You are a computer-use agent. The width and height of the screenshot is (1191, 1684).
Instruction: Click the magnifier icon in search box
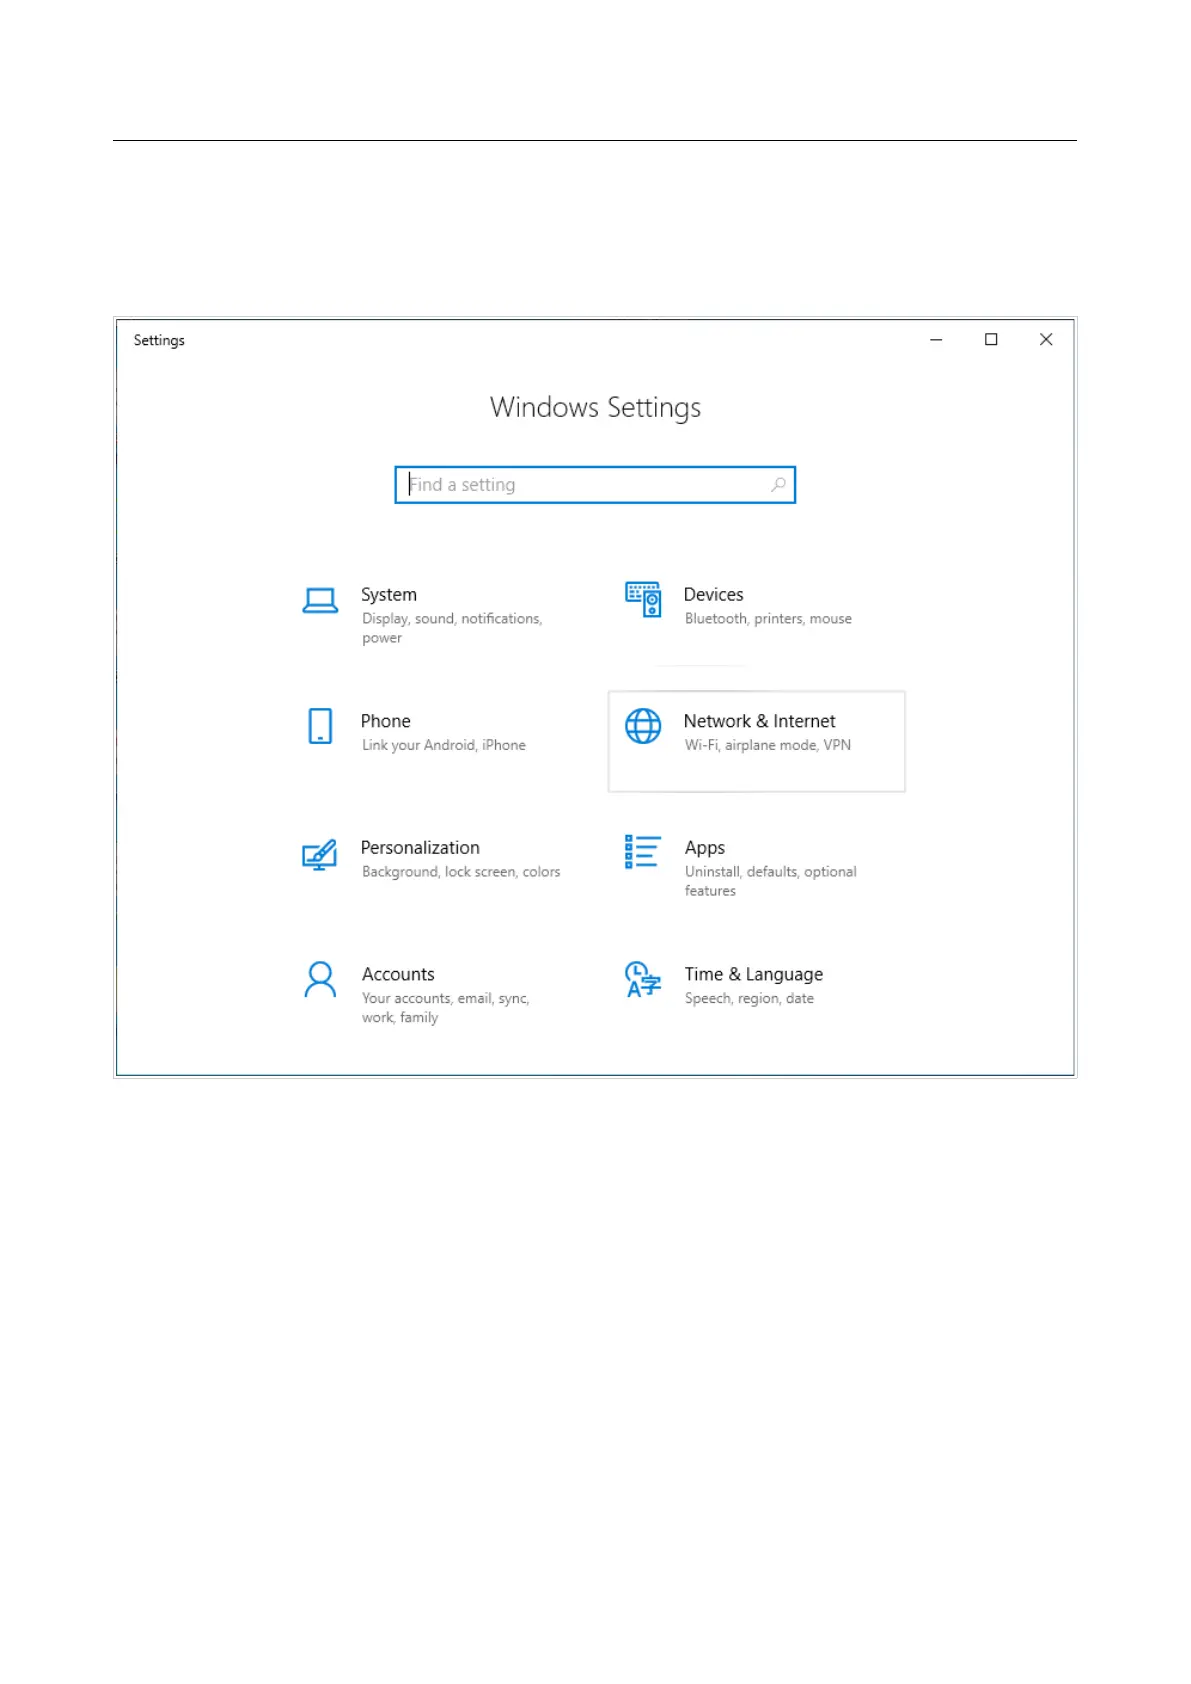(778, 485)
